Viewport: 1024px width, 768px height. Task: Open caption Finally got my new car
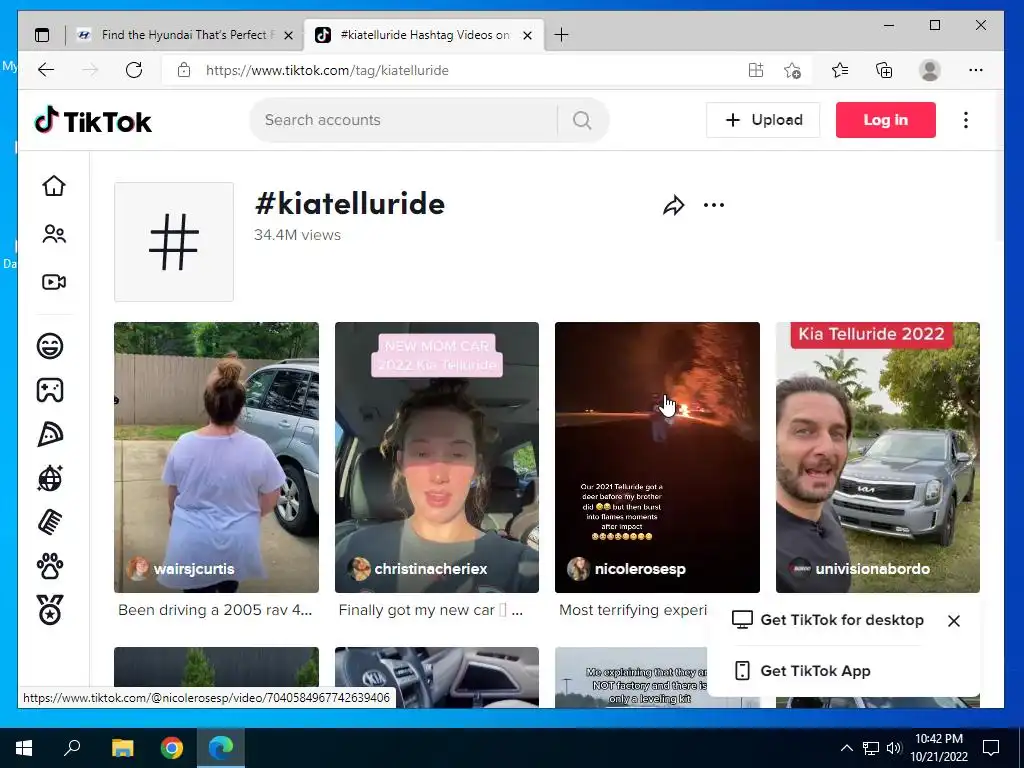click(x=430, y=610)
